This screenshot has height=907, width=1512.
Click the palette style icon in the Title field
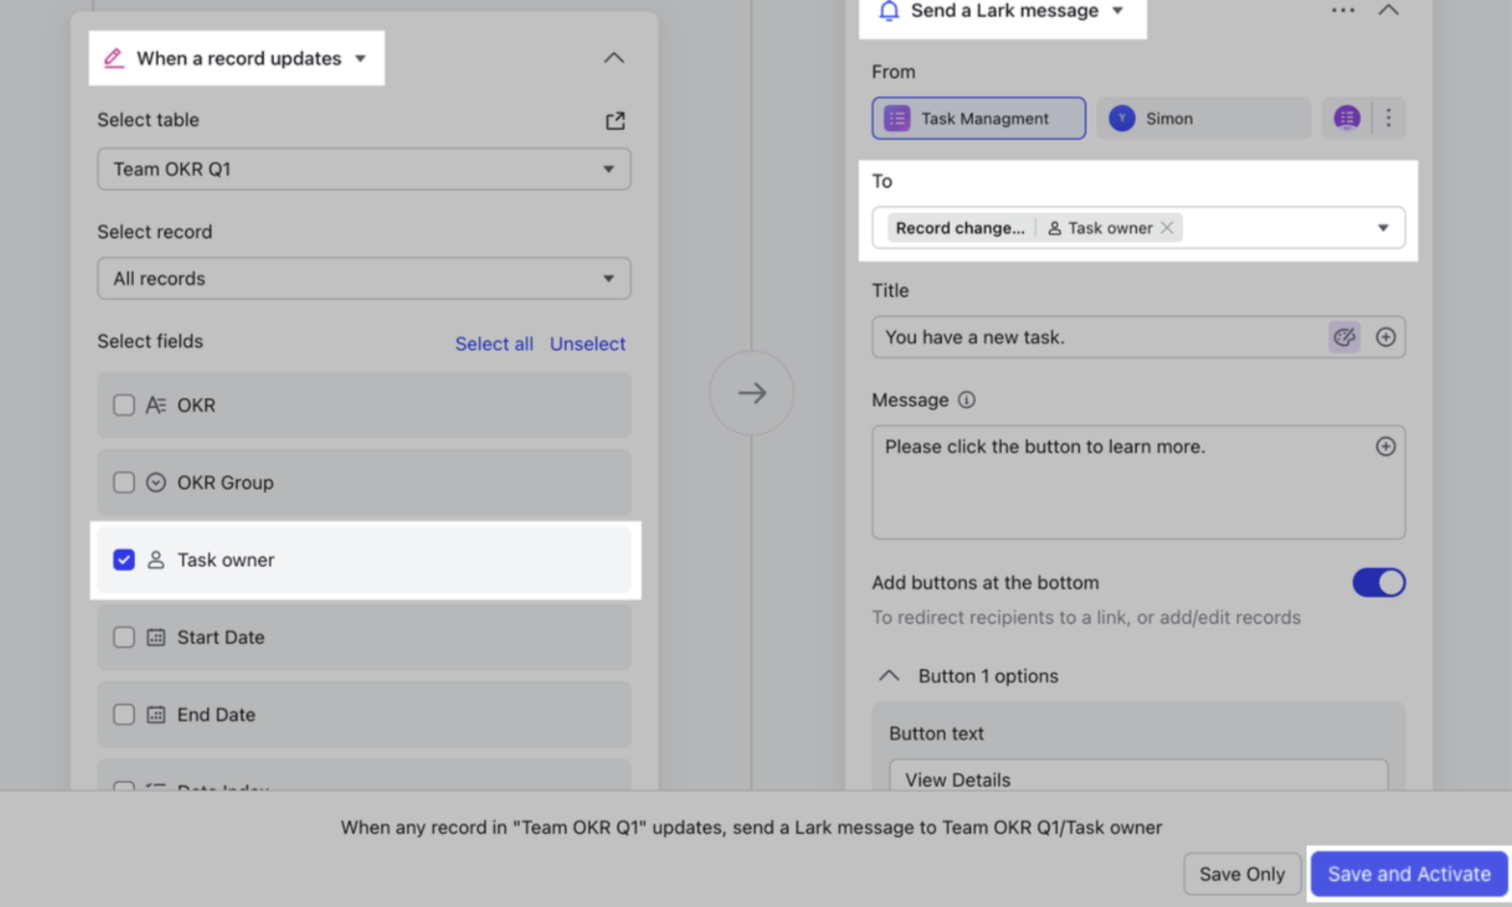click(x=1344, y=337)
